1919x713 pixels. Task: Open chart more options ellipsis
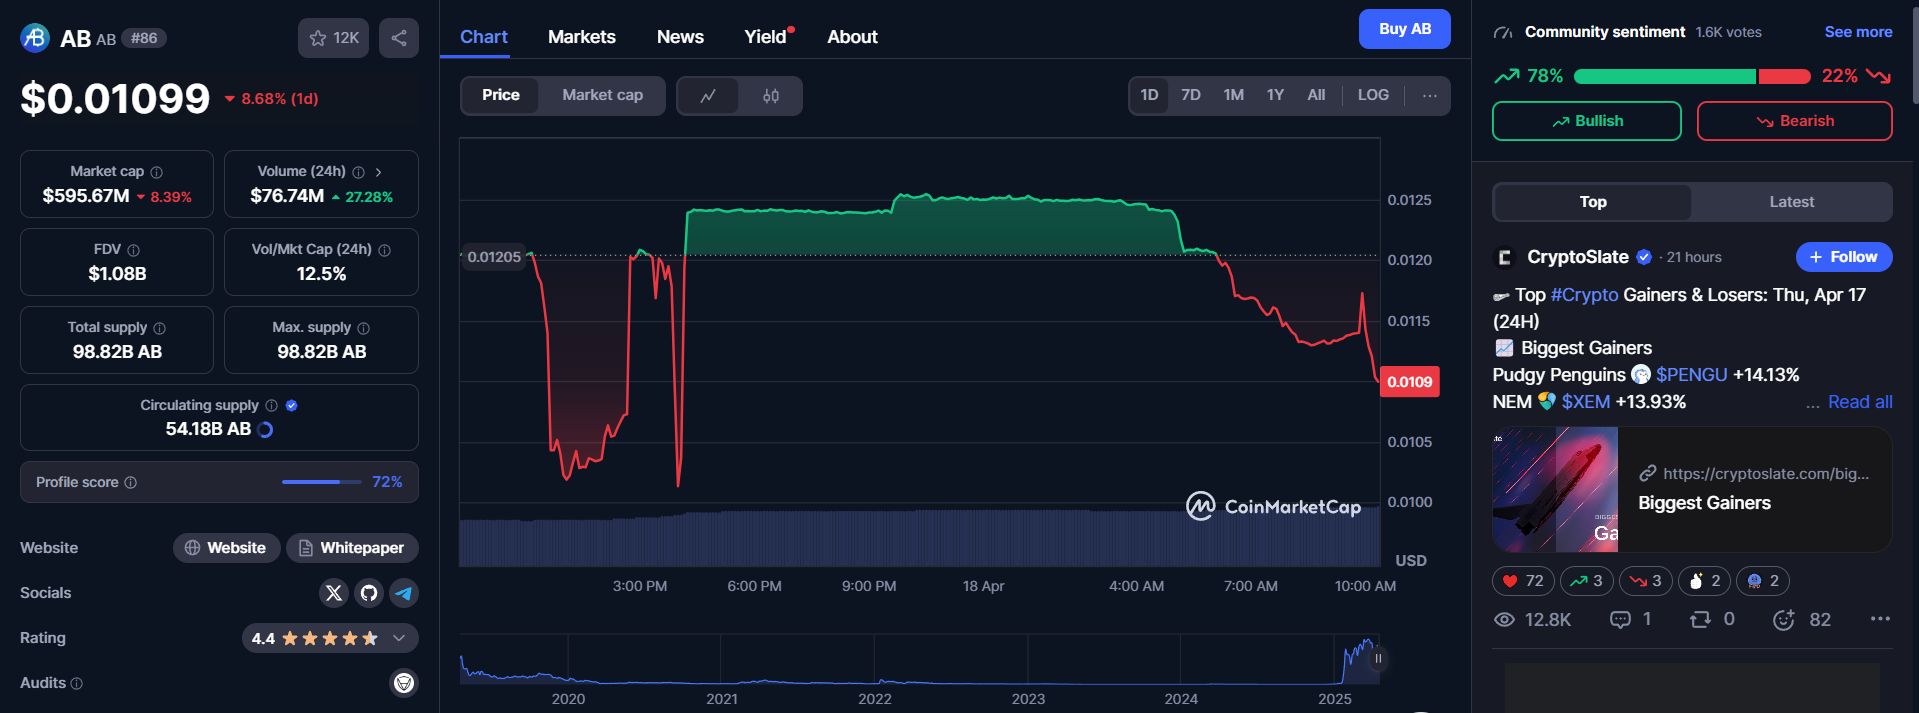[x=1430, y=96]
